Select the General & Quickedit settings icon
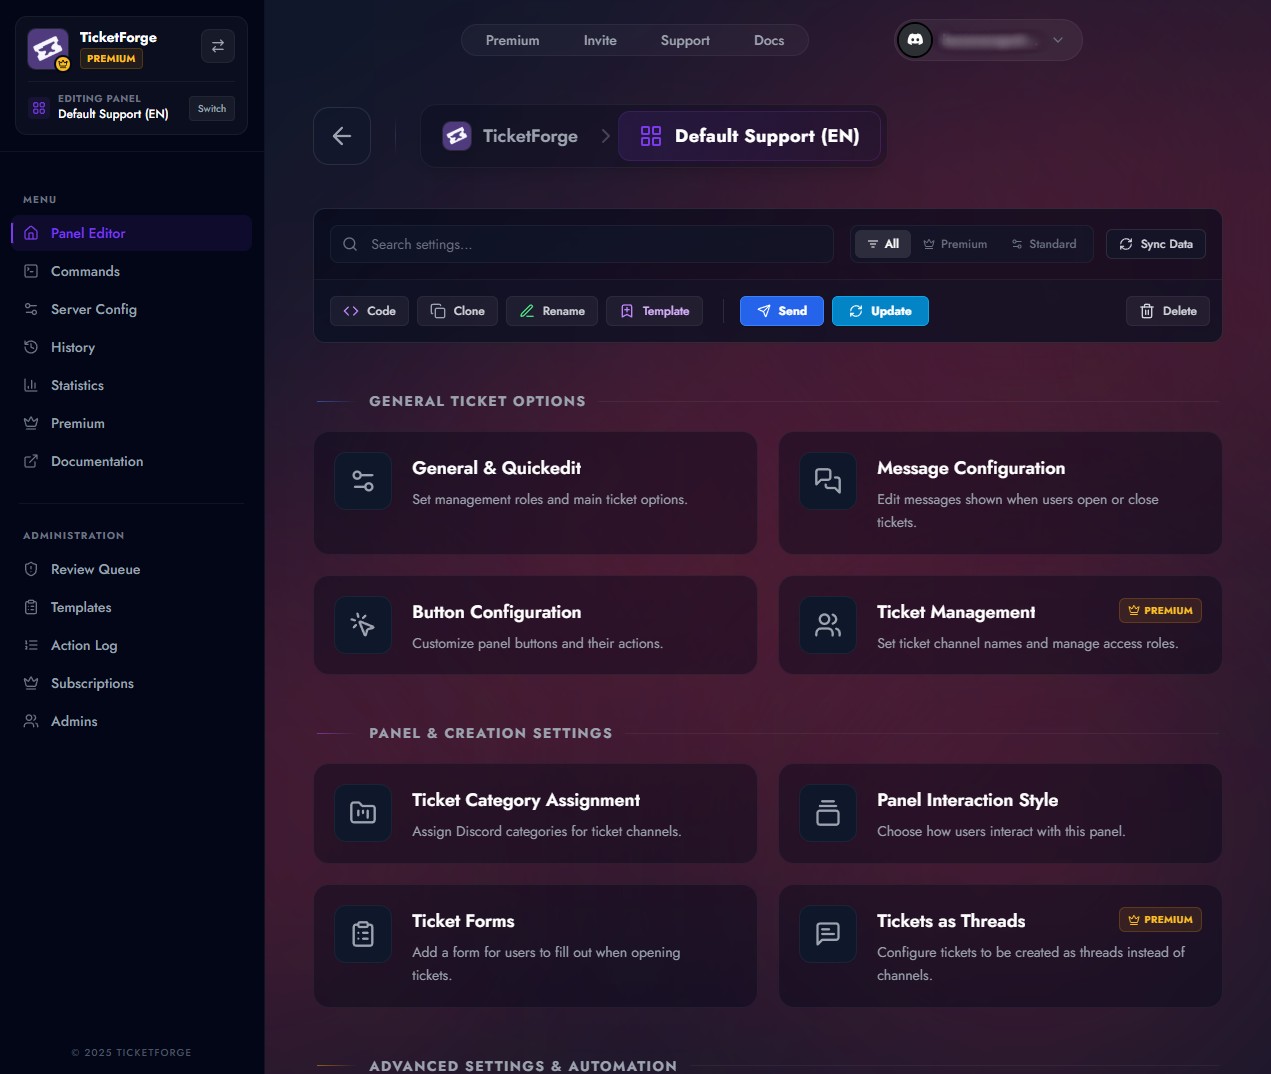The width and height of the screenshot is (1271, 1074). (362, 481)
